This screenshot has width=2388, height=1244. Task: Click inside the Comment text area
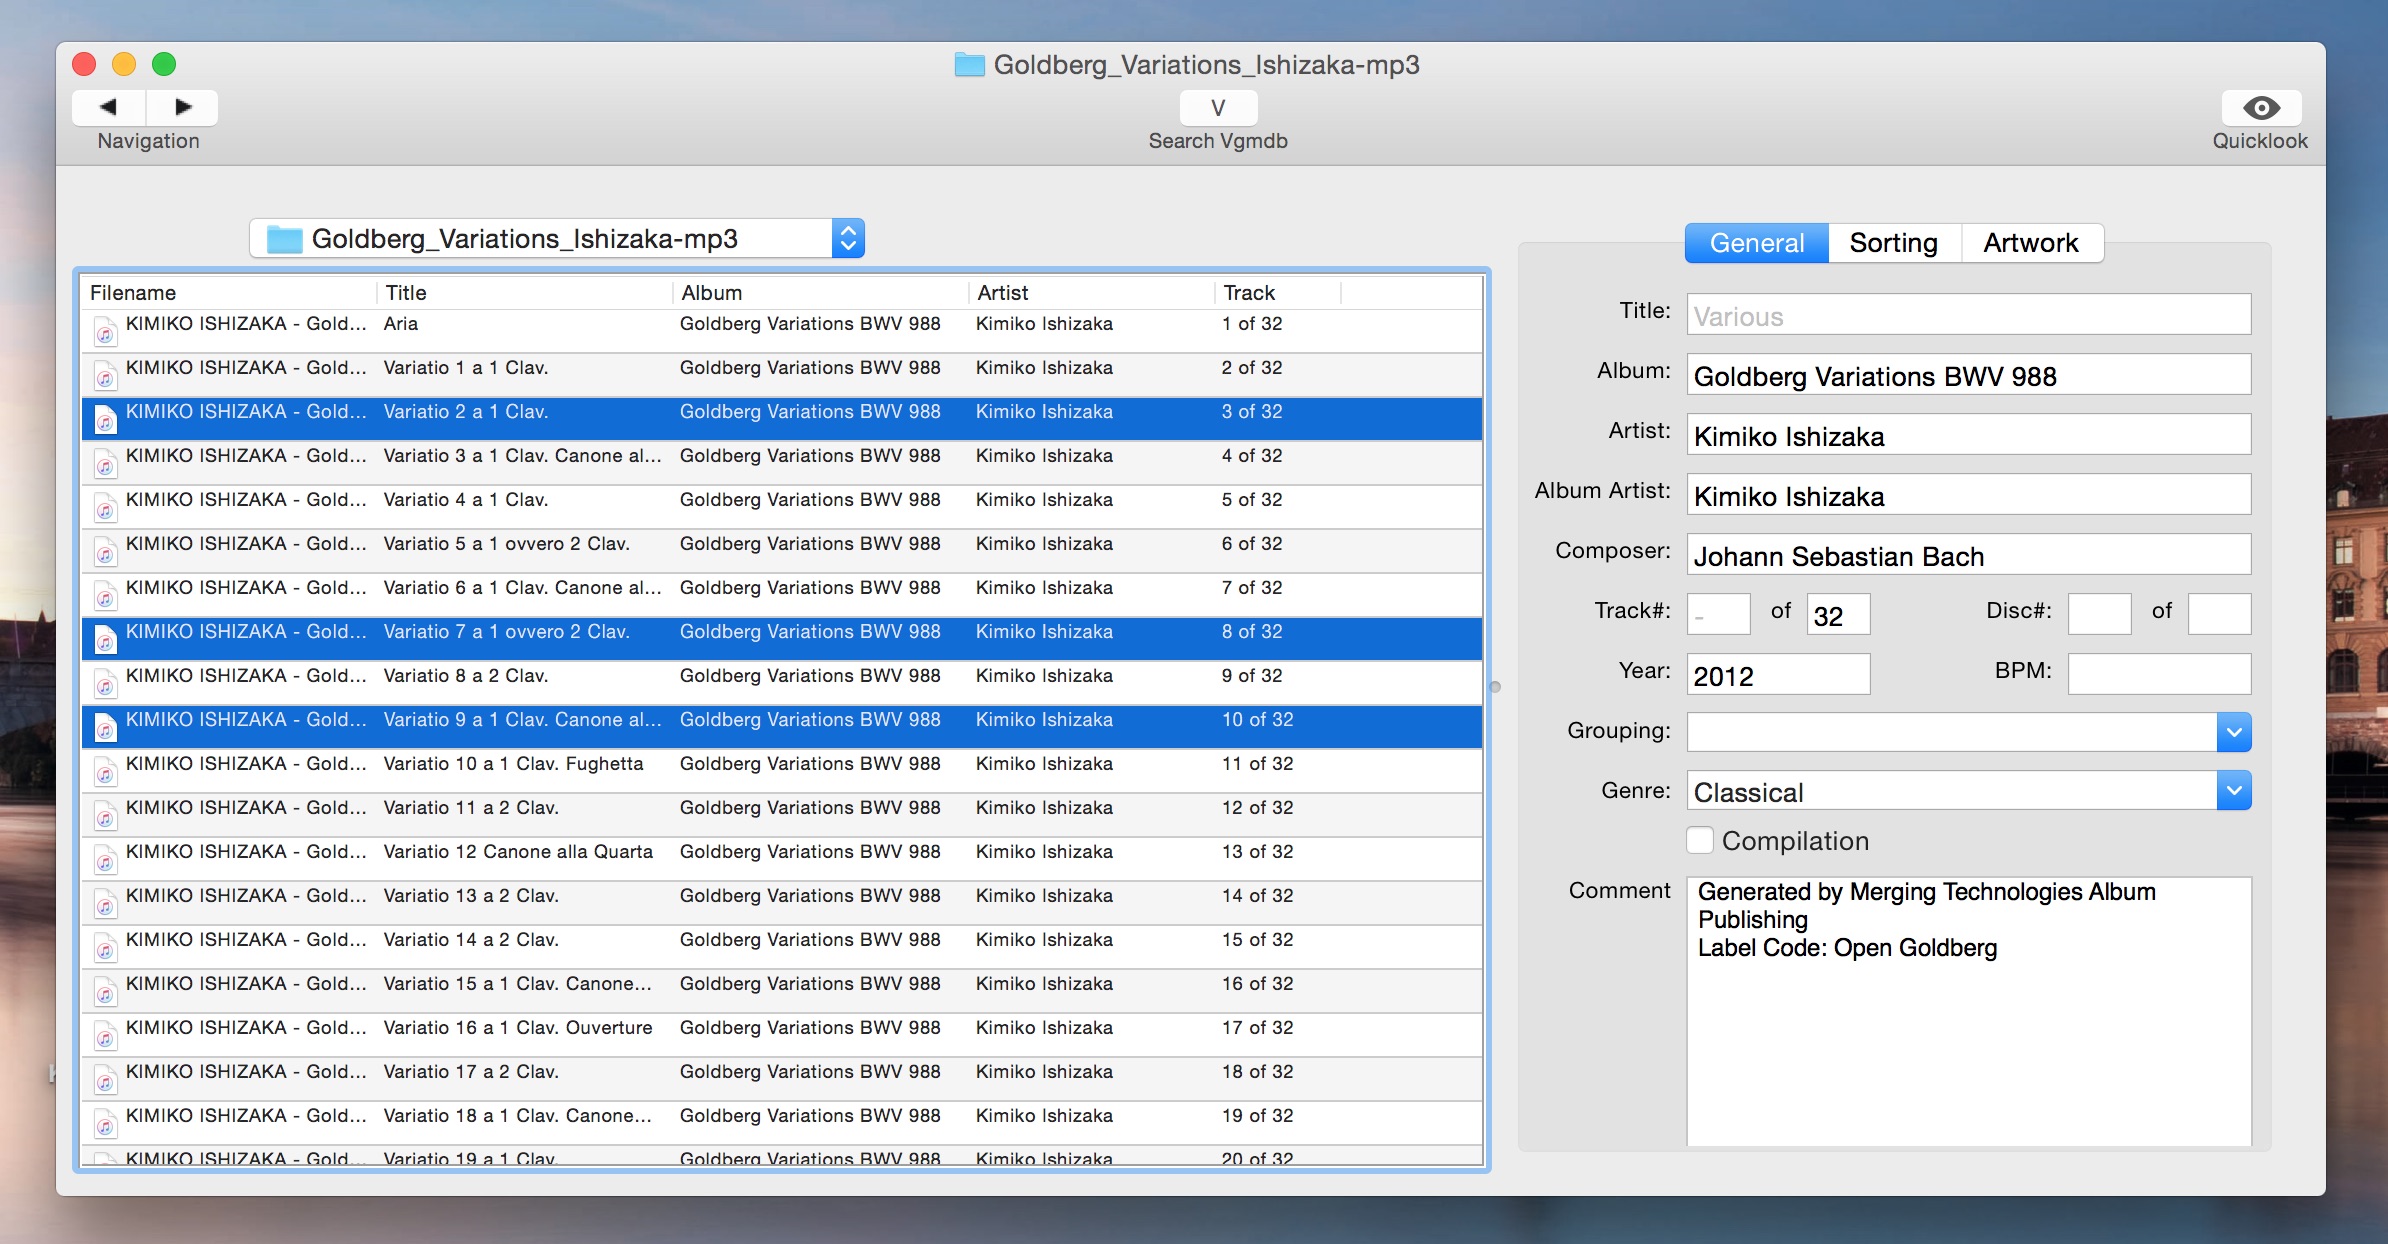tap(1968, 1011)
